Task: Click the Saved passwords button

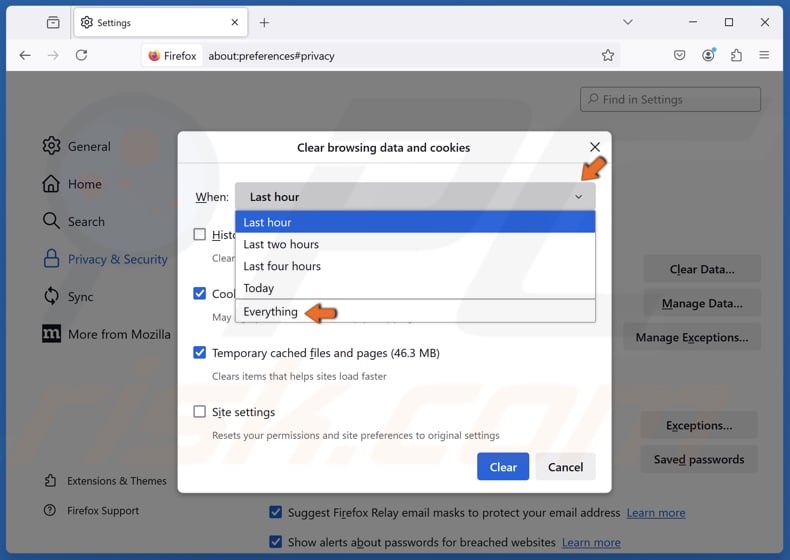Action: click(x=699, y=459)
